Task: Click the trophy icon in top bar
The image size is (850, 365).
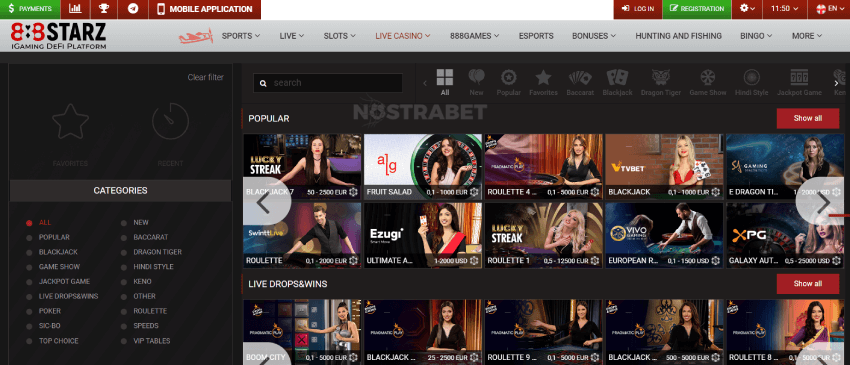Action: coord(104,9)
